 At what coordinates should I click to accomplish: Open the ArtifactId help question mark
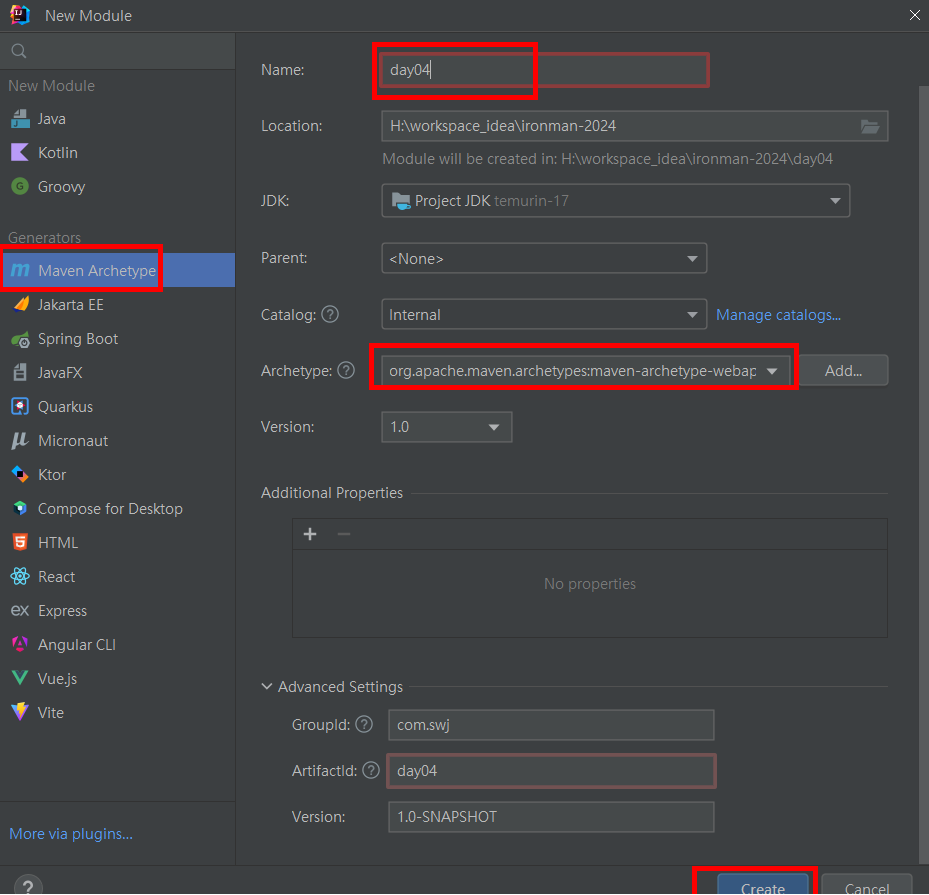[371, 770]
